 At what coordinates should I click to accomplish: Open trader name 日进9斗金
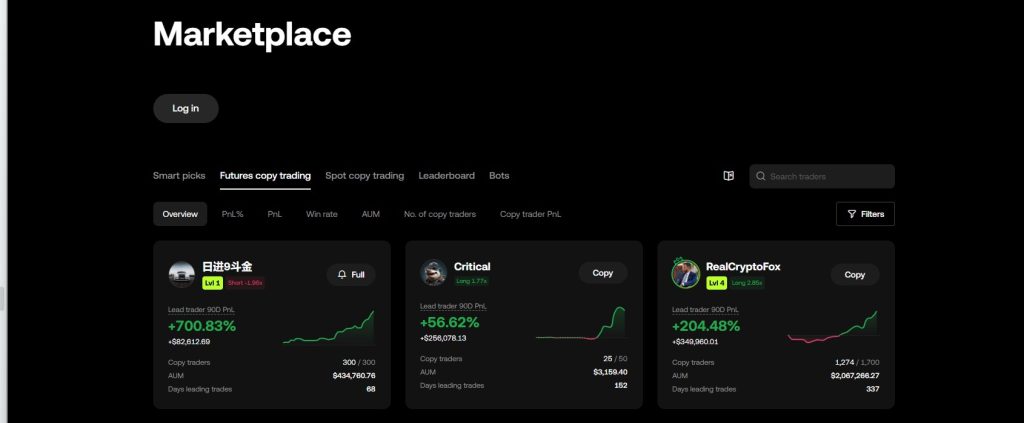click(227, 266)
